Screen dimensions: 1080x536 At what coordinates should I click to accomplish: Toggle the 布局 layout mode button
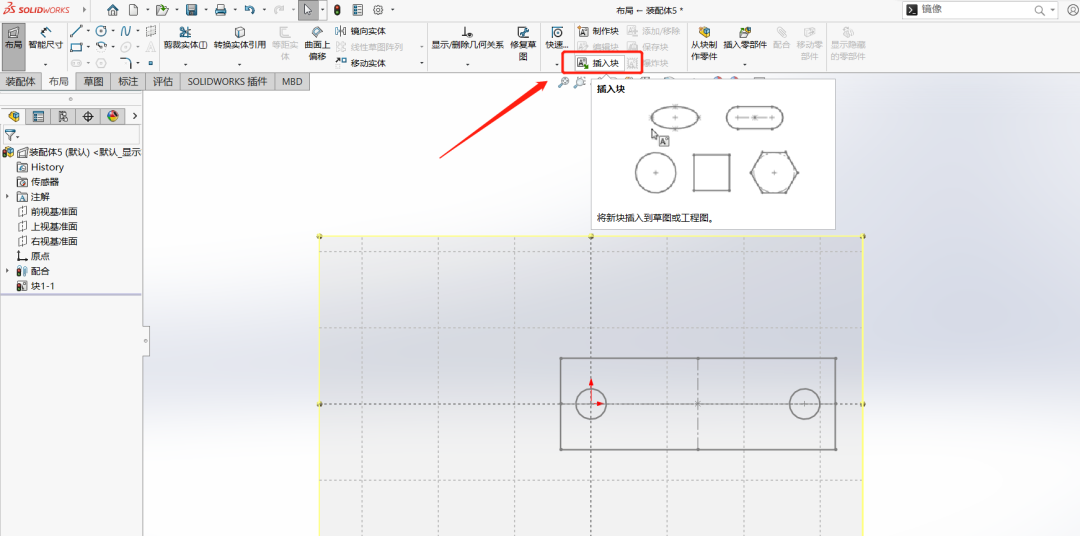coord(13,38)
